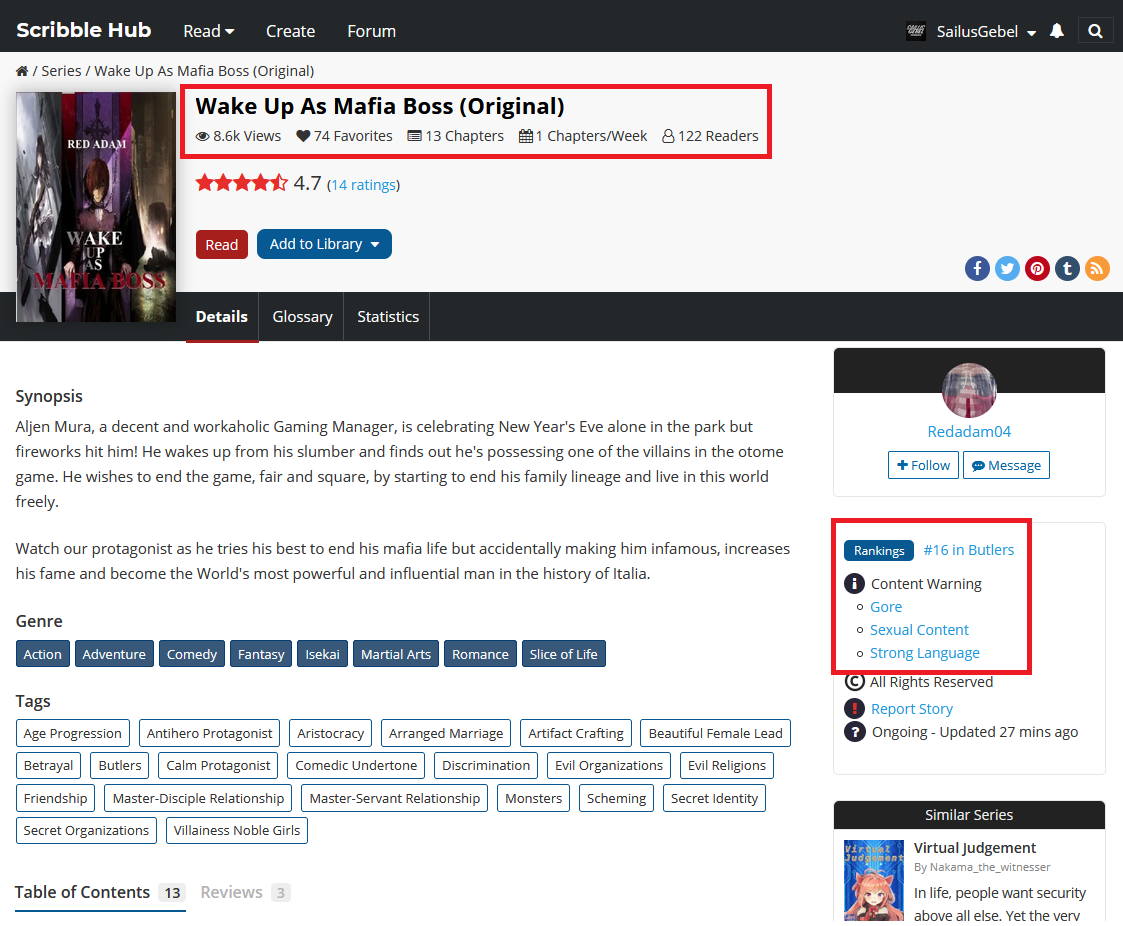Share story on Tumblr icon

point(1067,268)
